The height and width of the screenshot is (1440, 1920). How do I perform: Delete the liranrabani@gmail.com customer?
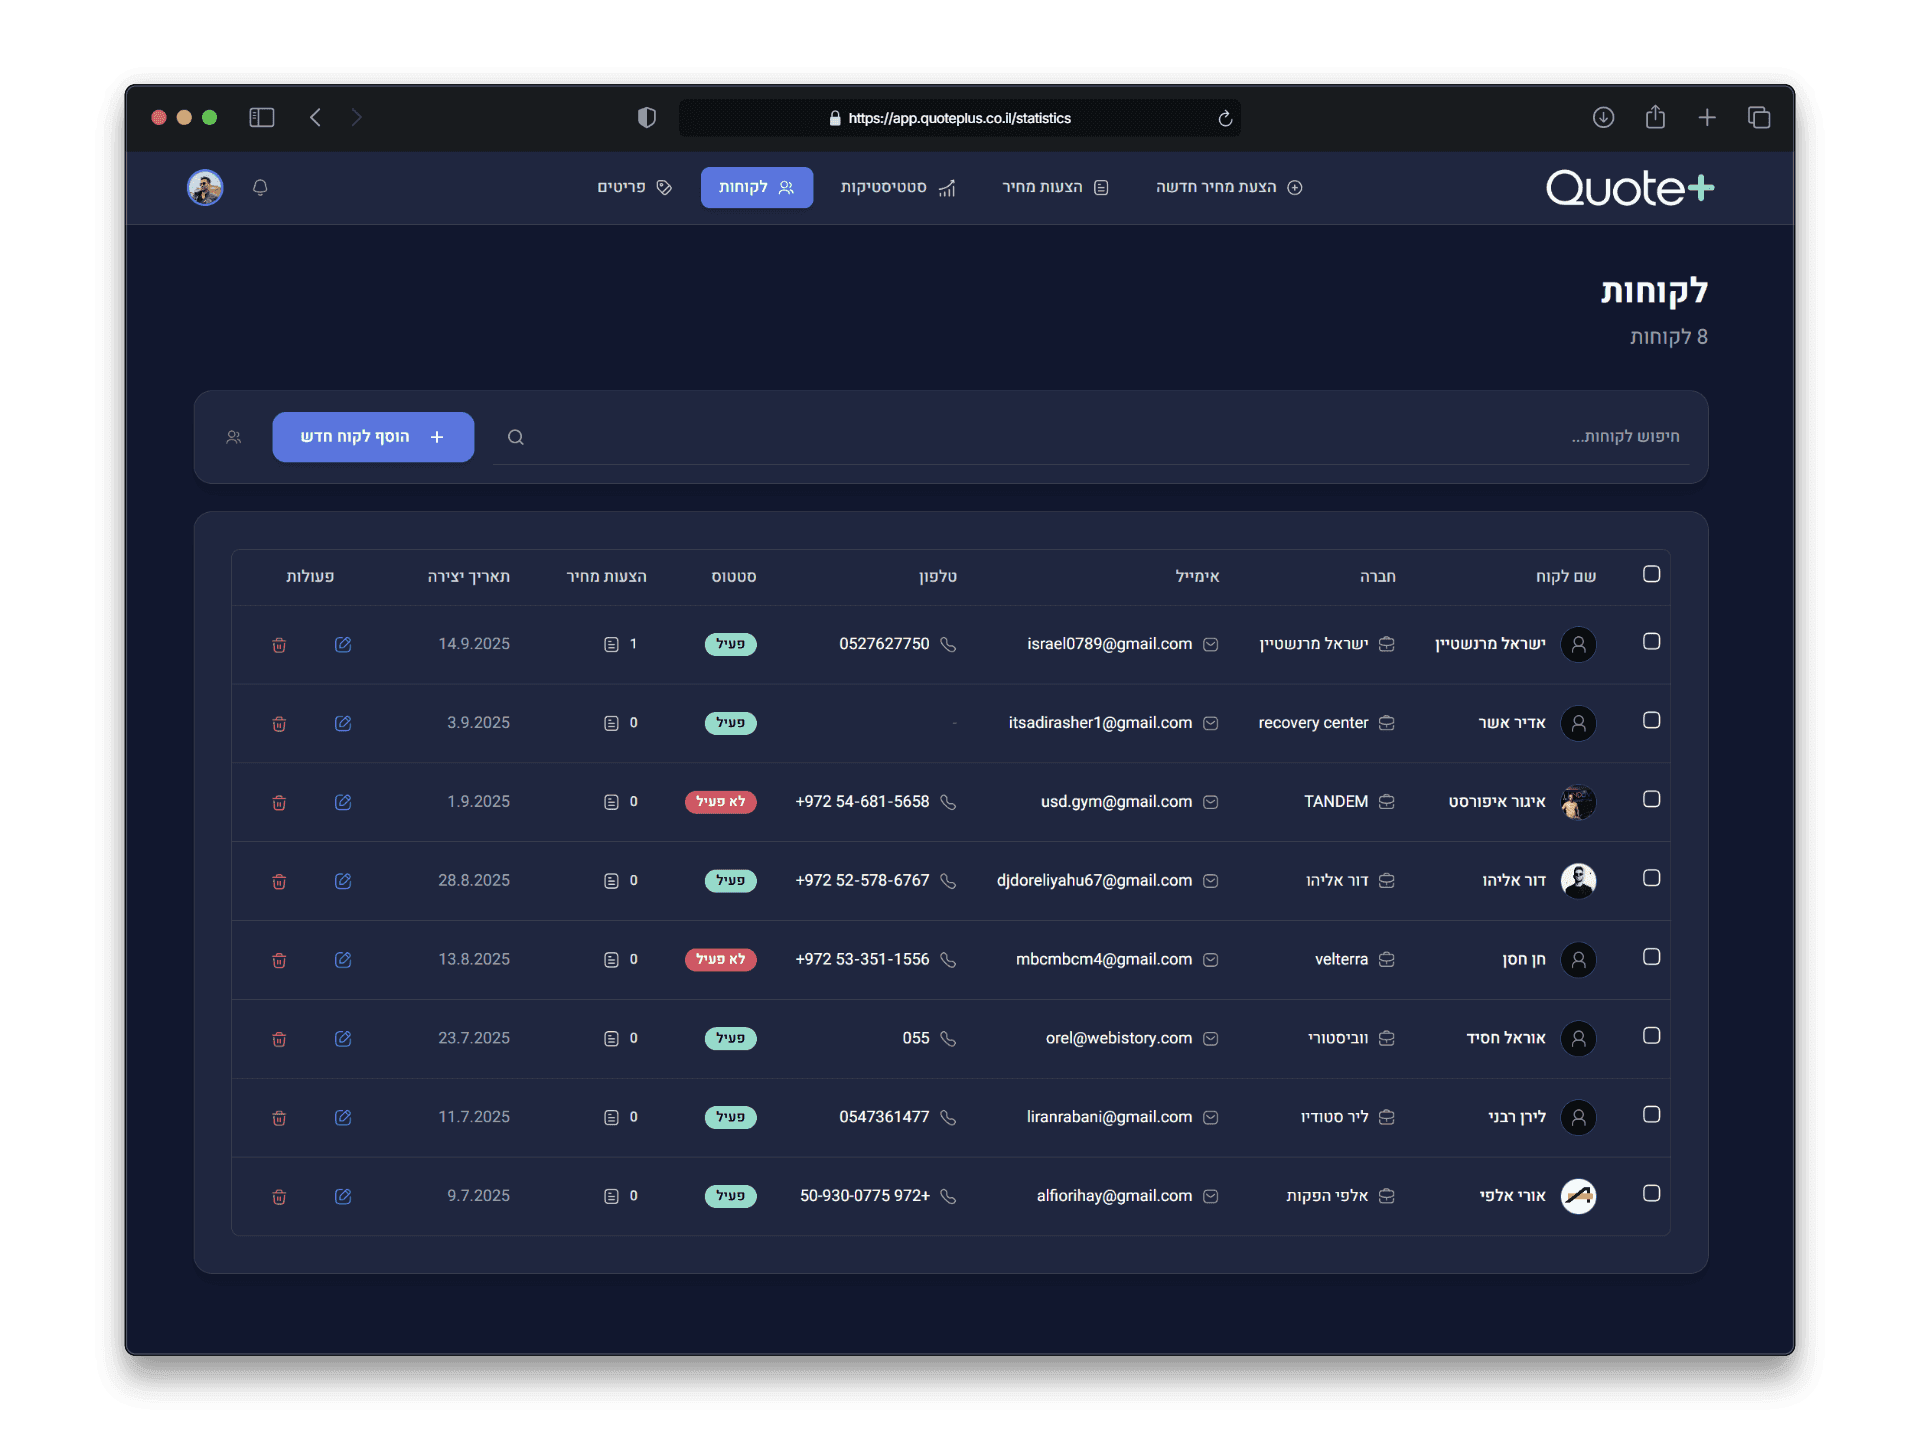(x=279, y=1118)
